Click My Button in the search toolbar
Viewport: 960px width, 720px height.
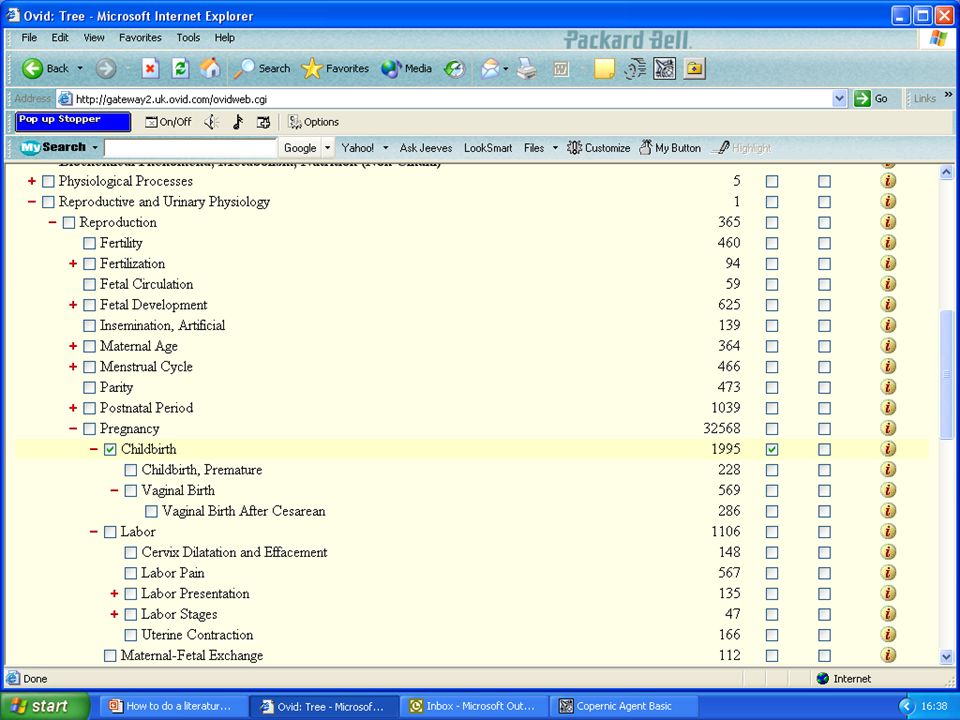pyautogui.click(x=670, y=148)
